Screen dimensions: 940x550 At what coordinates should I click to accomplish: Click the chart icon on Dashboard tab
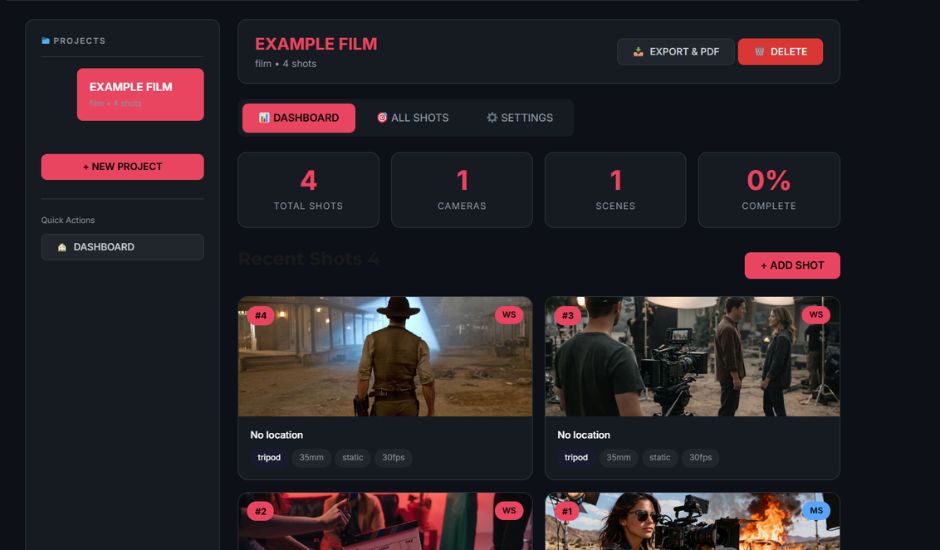click(x=264, y=118)
